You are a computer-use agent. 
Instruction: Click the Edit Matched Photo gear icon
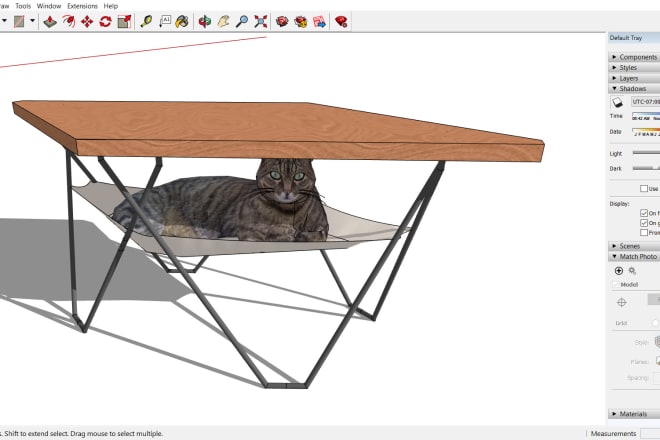(x=632, y=271)
